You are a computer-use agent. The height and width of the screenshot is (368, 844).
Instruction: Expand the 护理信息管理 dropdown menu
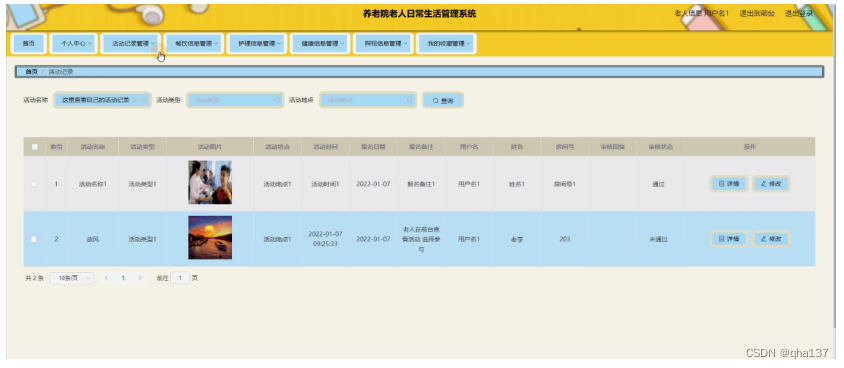(x=256, y=44)
